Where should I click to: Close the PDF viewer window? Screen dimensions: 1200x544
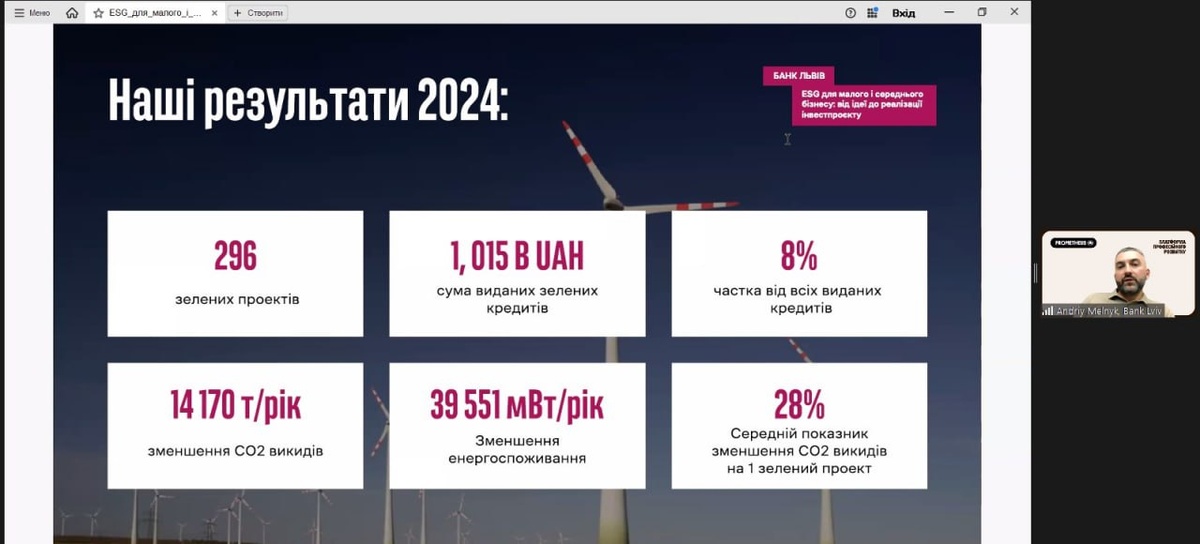click(x=1014, y=12)
